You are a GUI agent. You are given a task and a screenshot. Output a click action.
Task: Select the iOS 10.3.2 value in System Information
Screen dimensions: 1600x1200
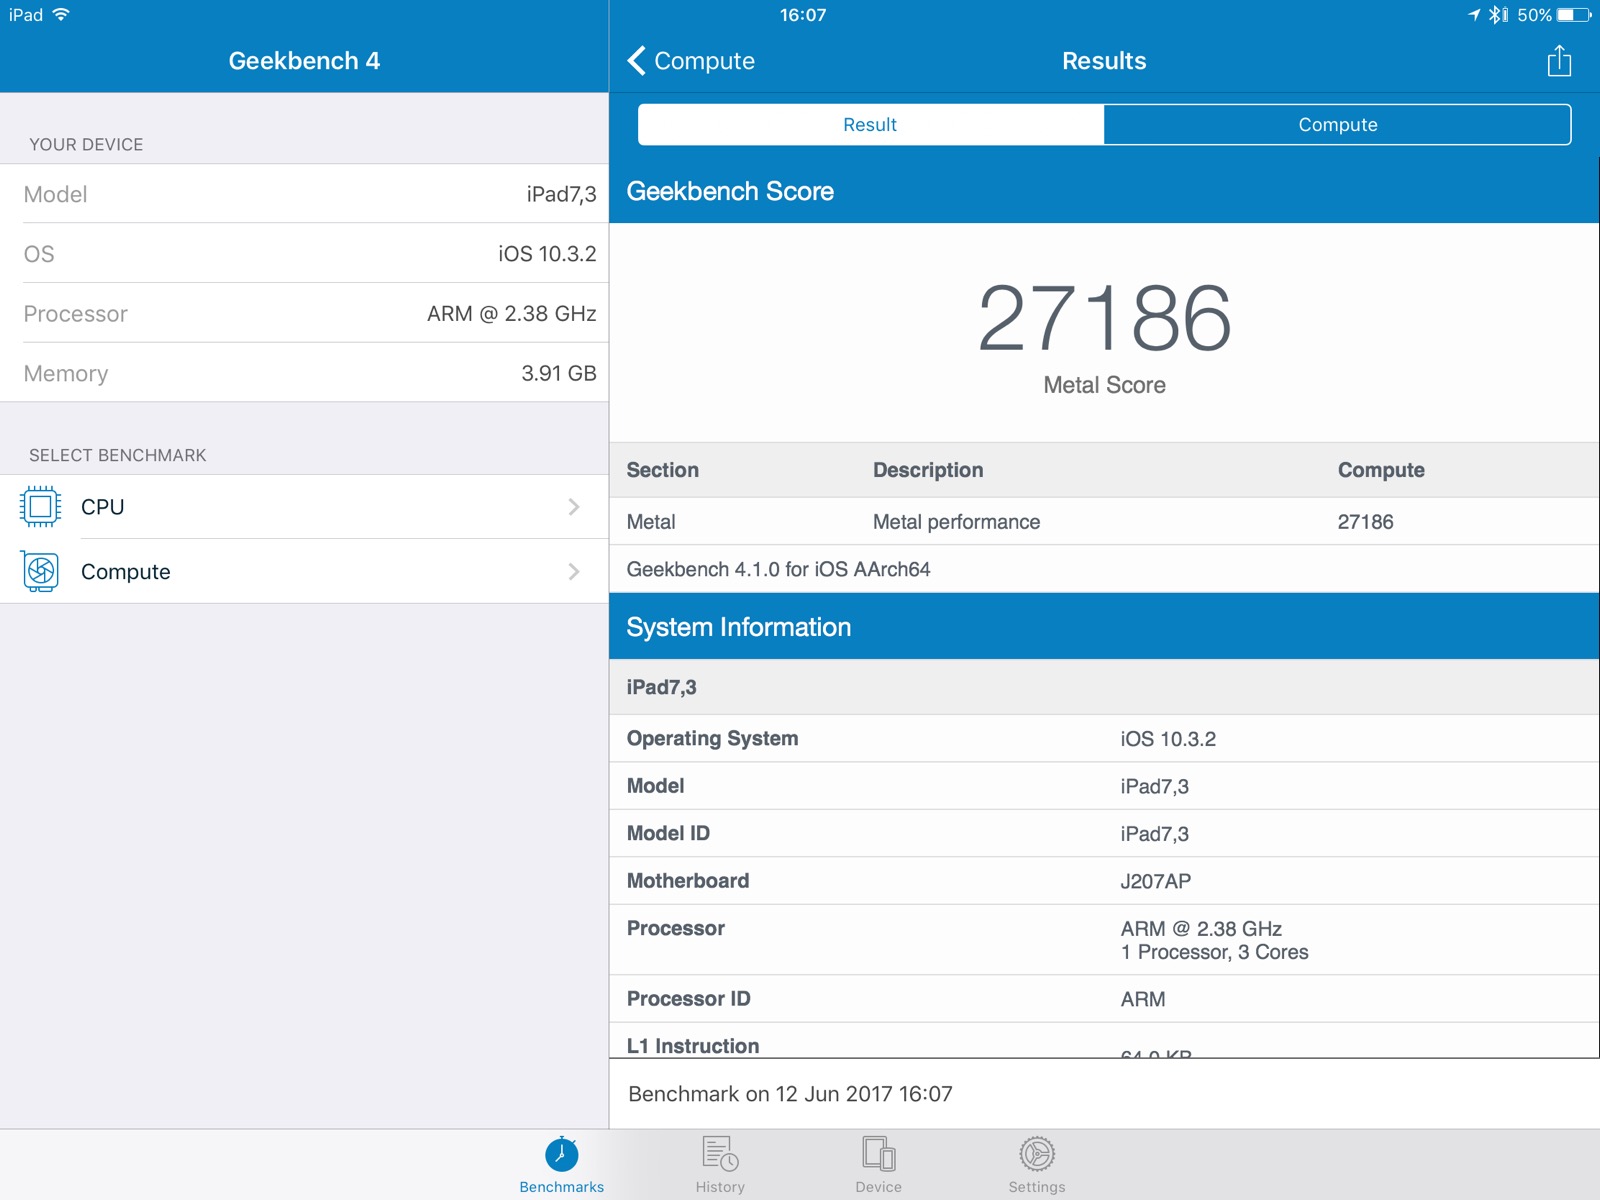[x=1168, y=739]
